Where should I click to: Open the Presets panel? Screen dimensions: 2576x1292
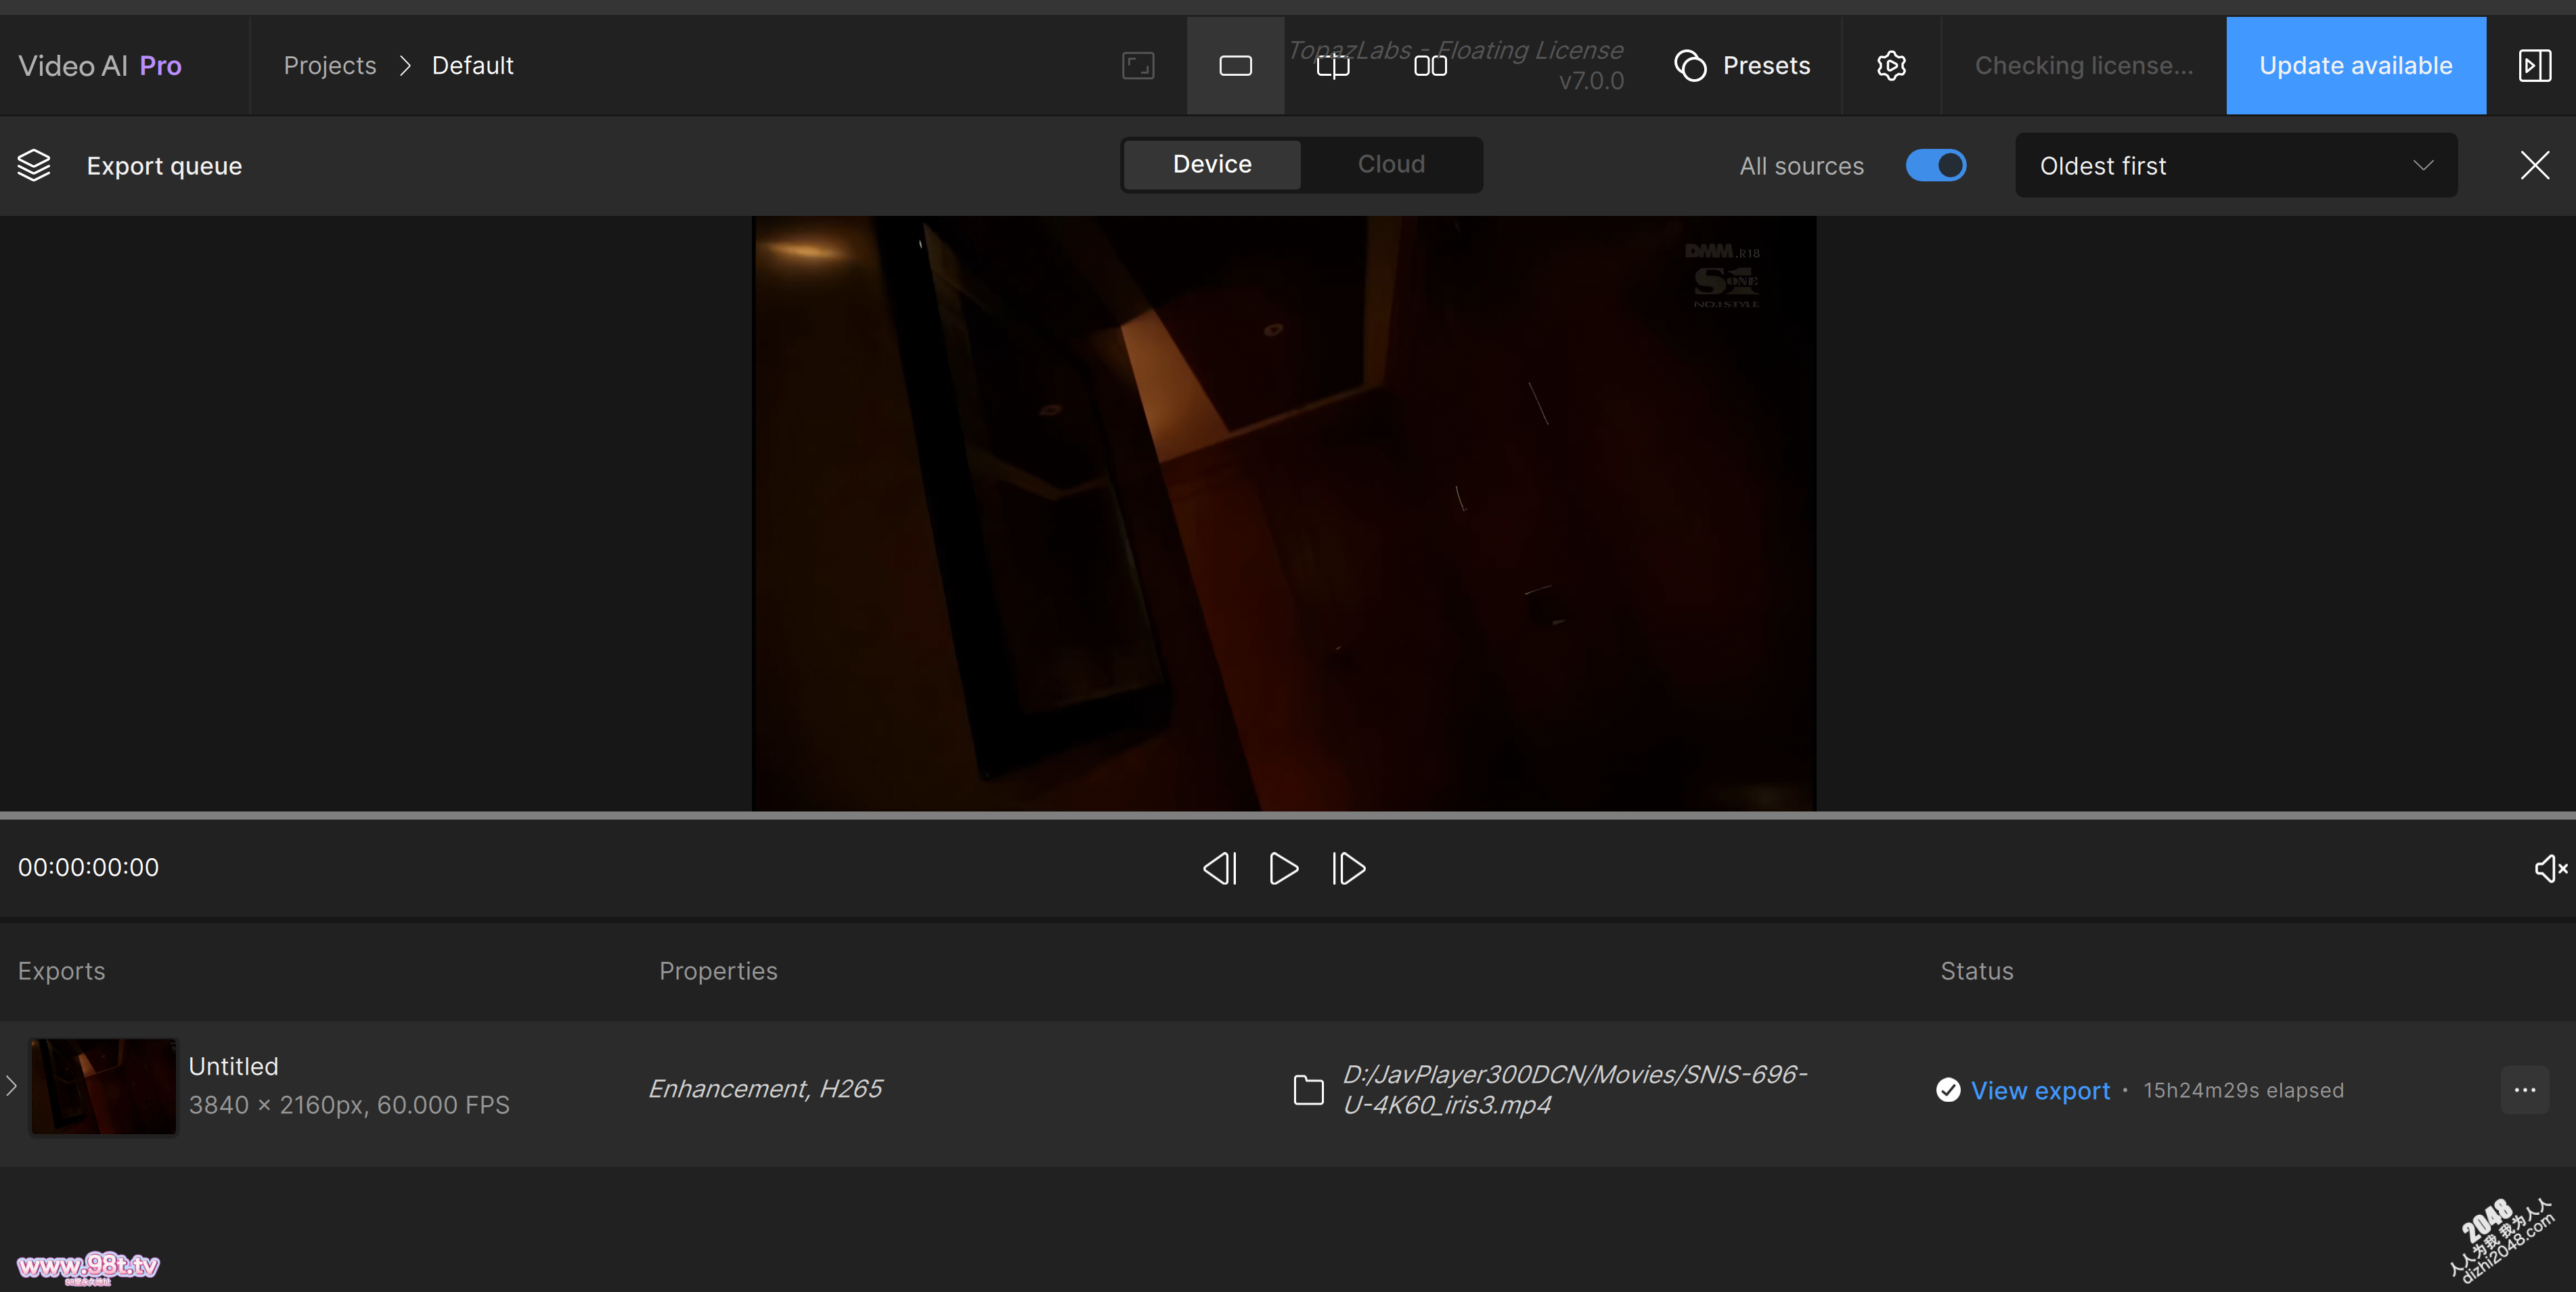click(1743, 66)
